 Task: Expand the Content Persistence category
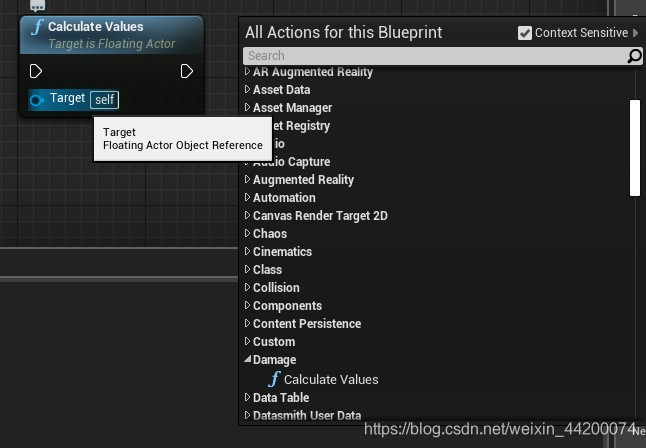click(x=247, y=324)
